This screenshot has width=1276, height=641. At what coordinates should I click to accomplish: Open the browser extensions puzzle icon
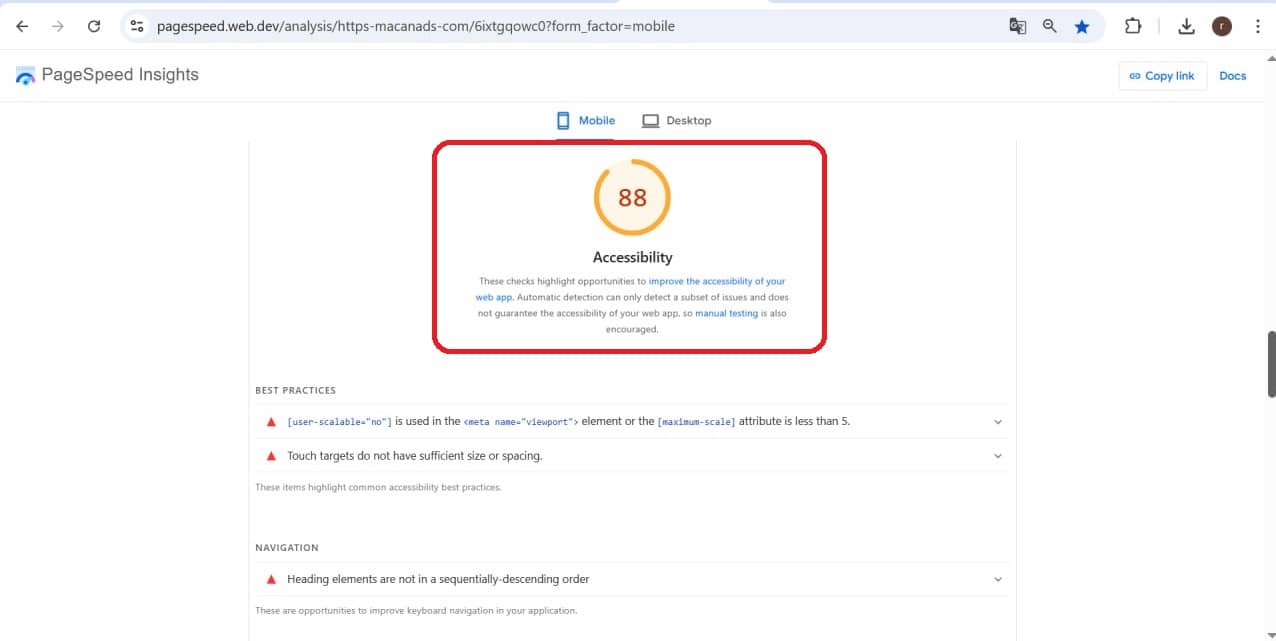[1133, 26]
